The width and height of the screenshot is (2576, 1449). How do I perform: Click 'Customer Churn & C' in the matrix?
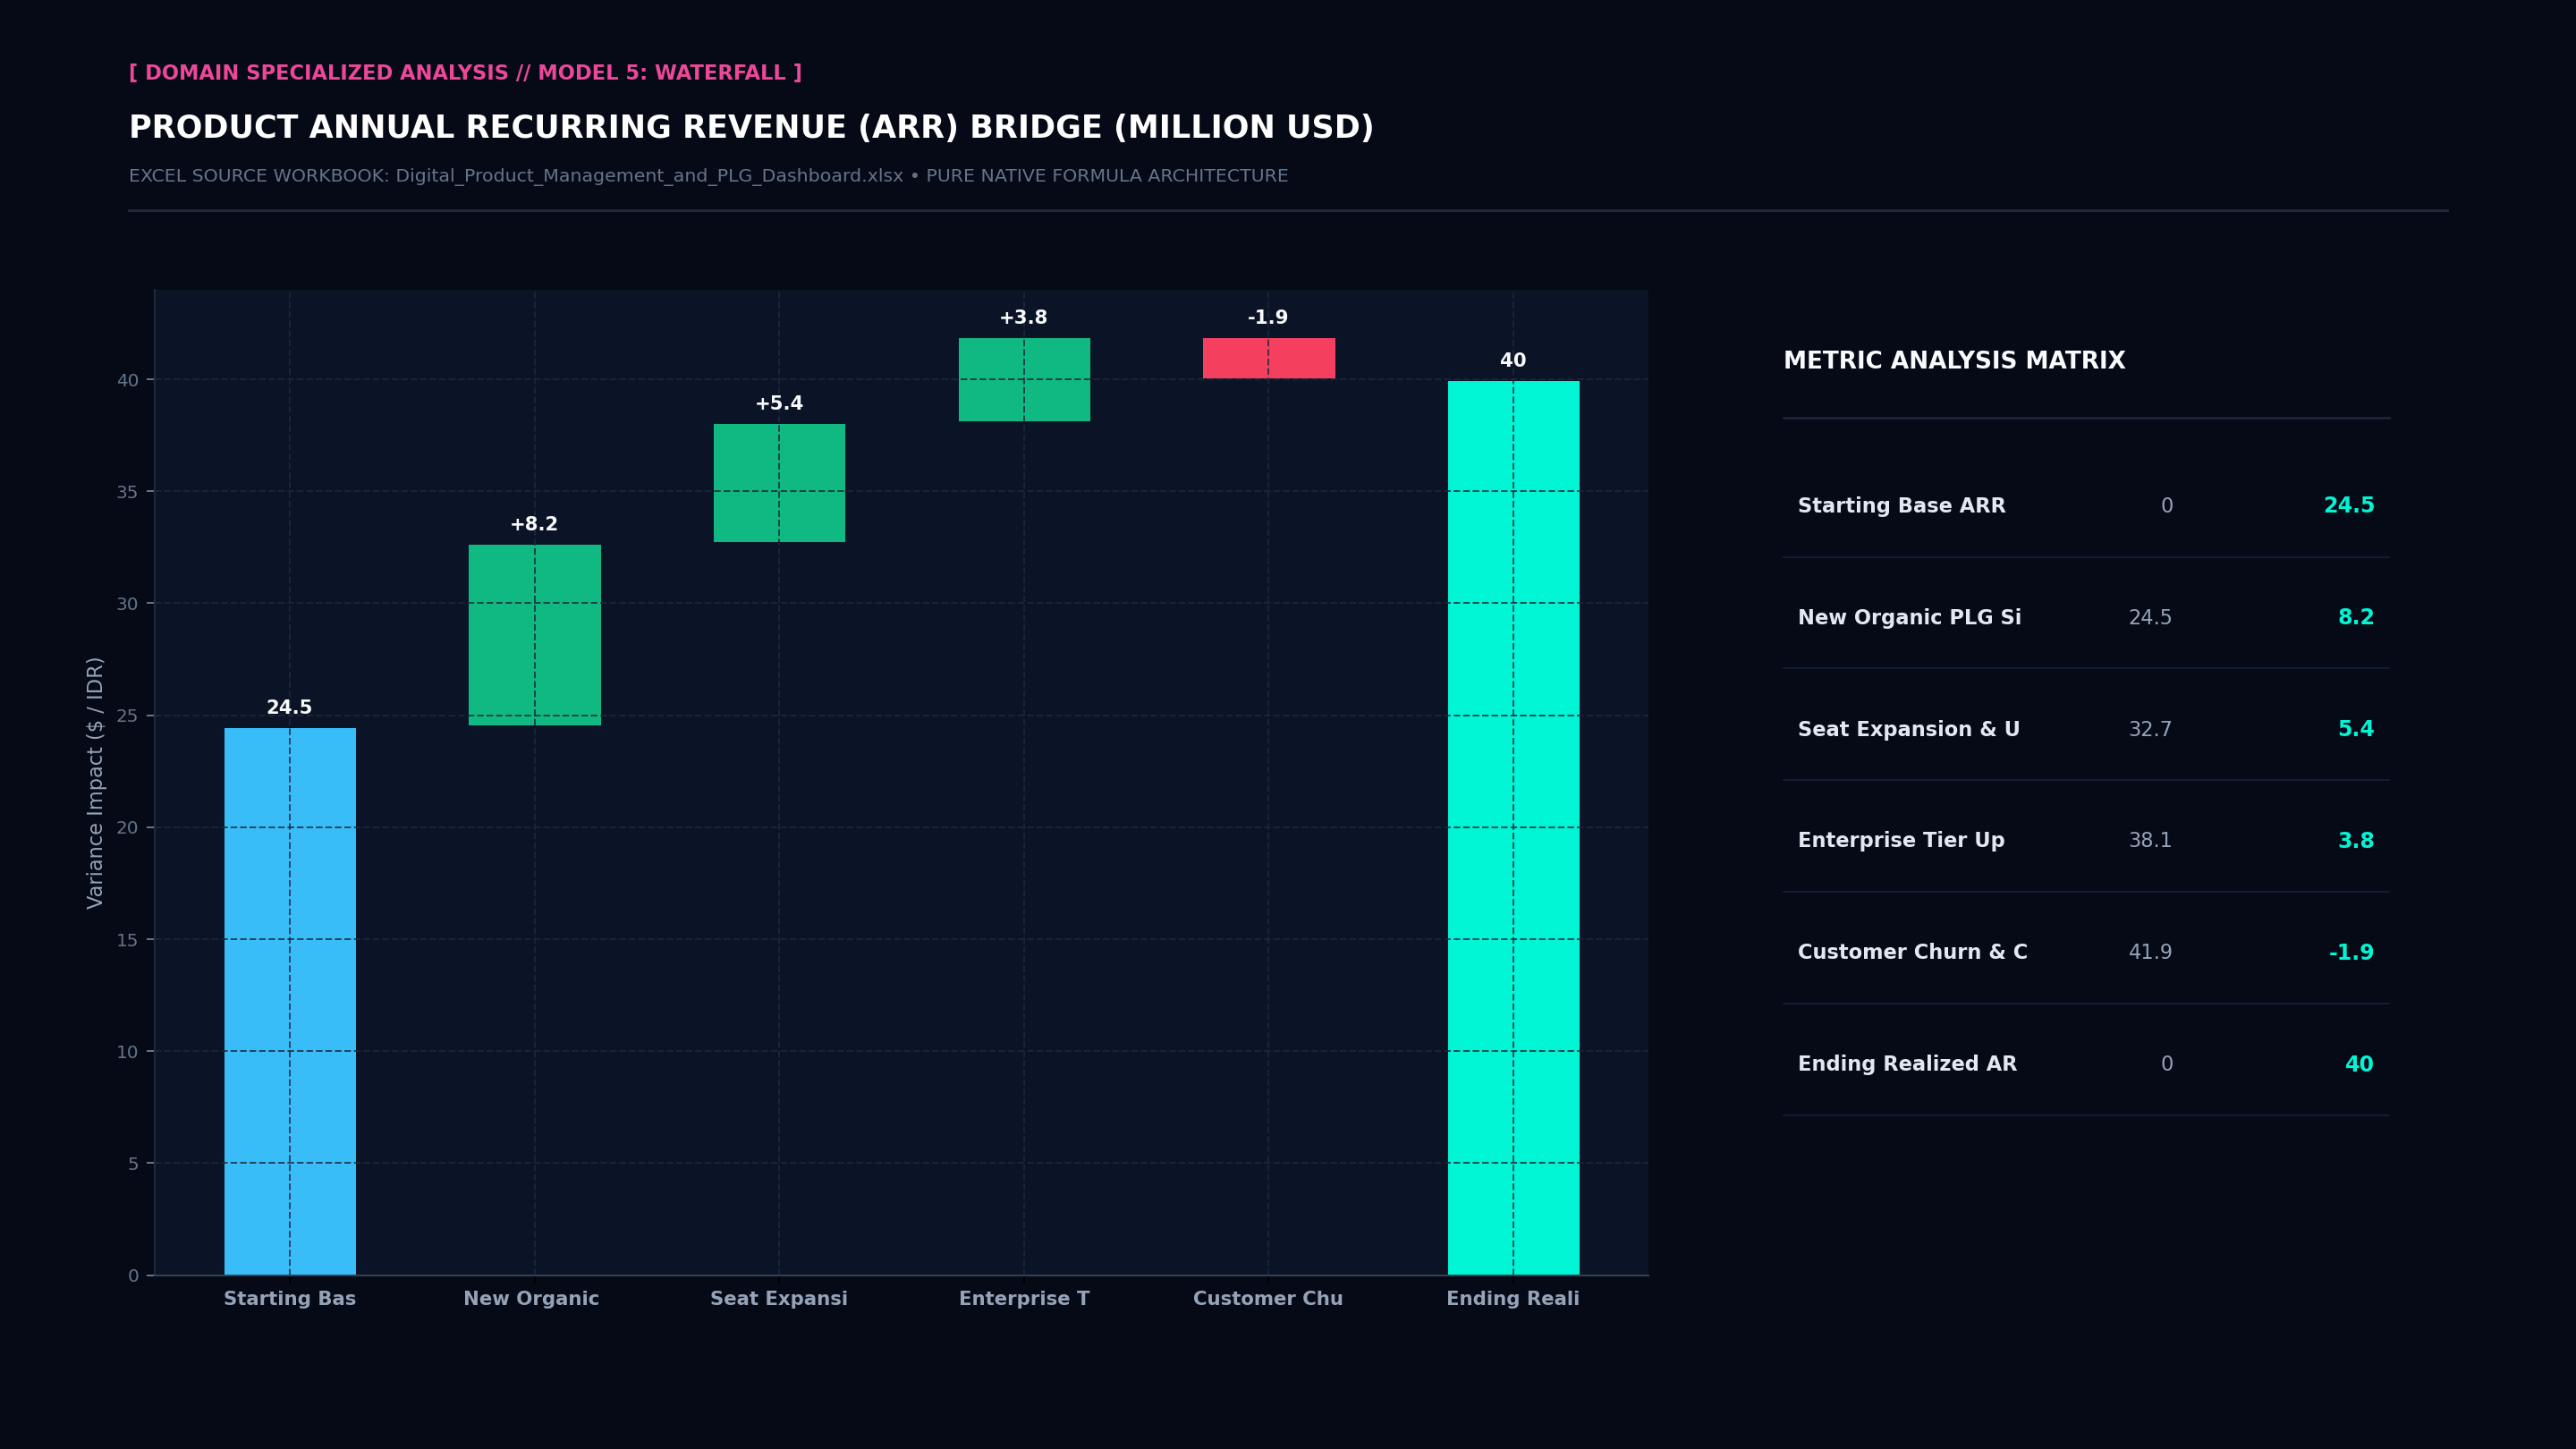[x=1912, y=952]
